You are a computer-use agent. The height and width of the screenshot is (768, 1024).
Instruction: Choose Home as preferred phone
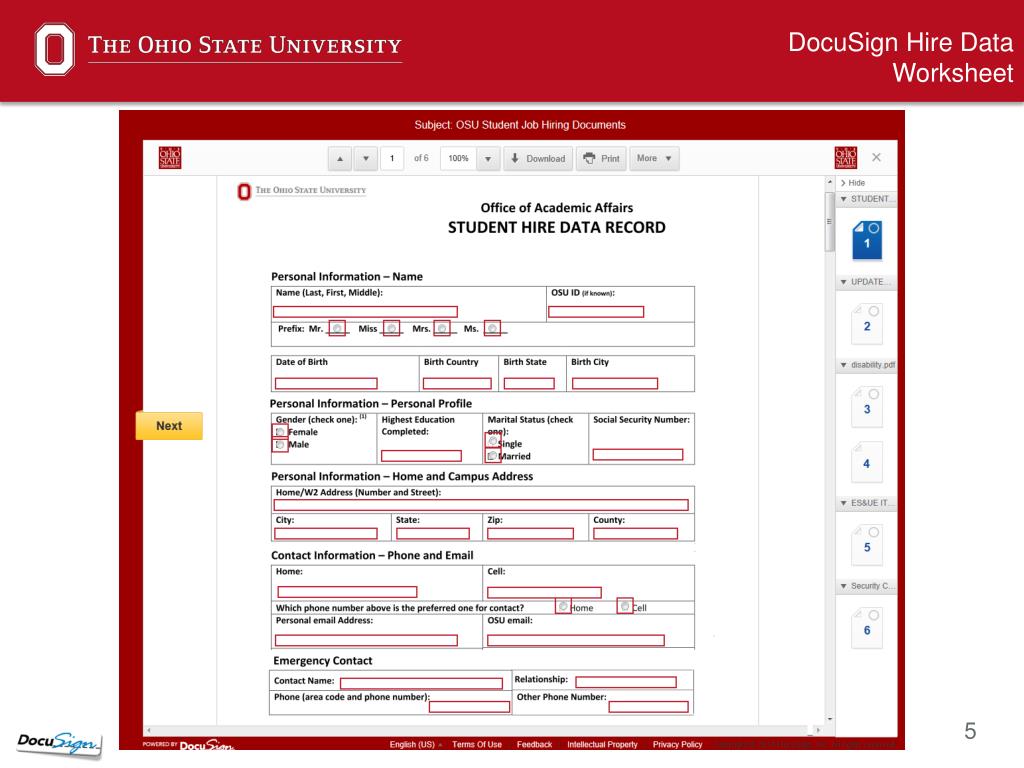tap(563, 606)
